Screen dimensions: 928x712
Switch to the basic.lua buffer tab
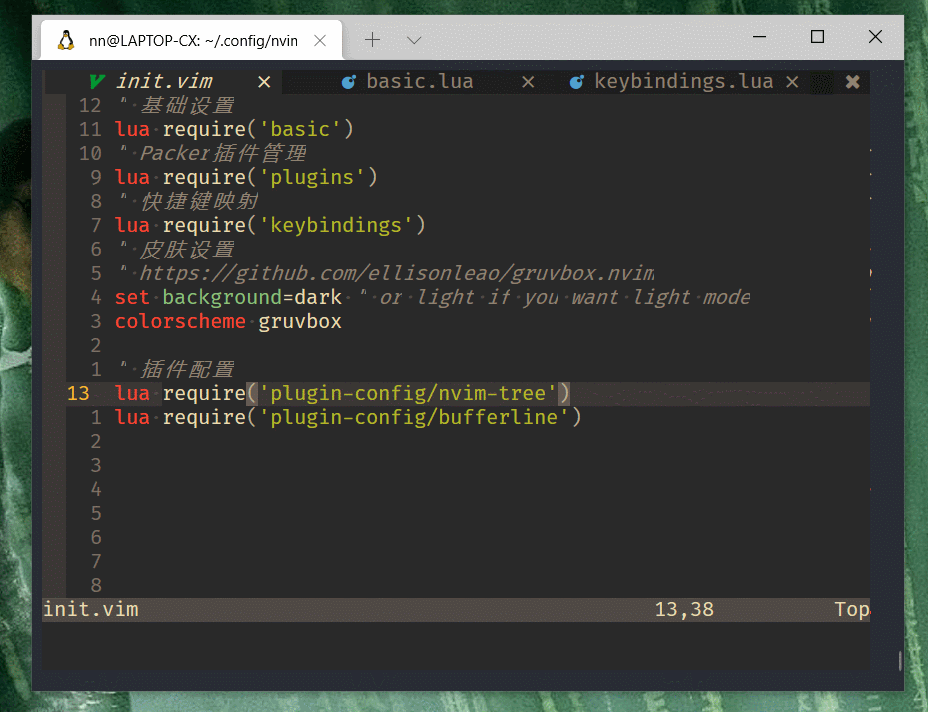tap(420, 82)
